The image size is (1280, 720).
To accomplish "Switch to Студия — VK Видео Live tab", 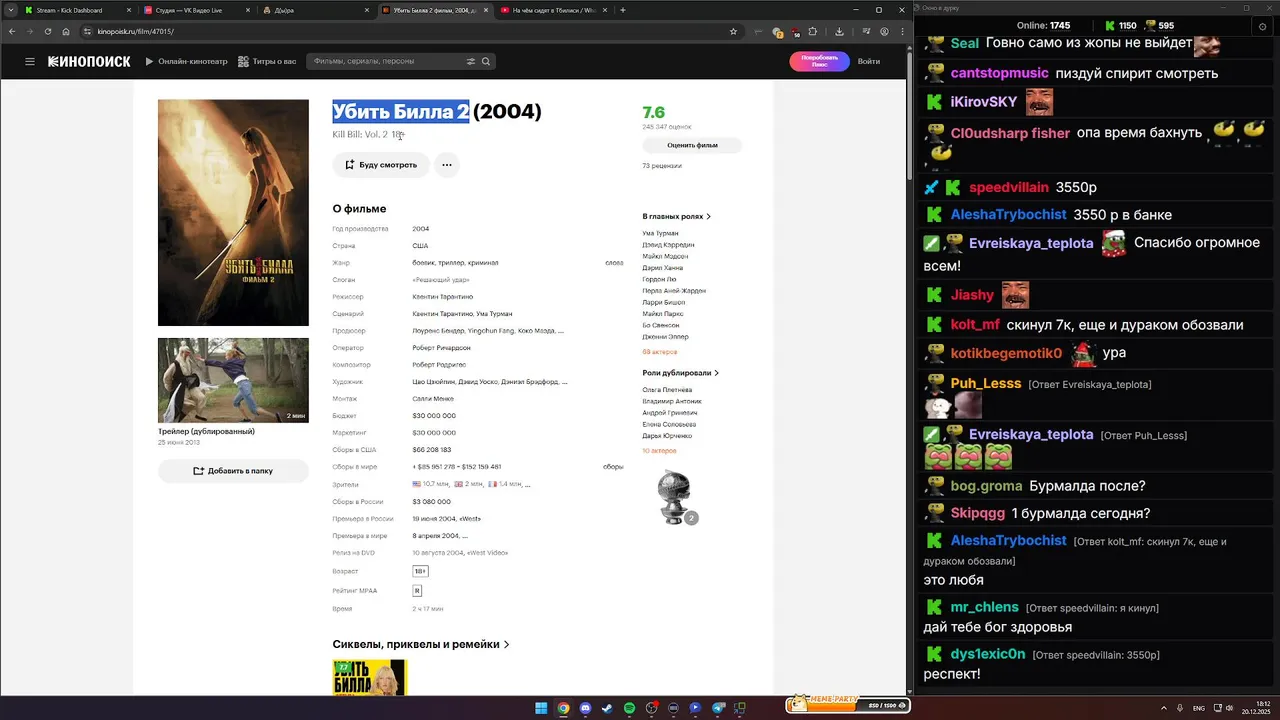I will (196, 10).
